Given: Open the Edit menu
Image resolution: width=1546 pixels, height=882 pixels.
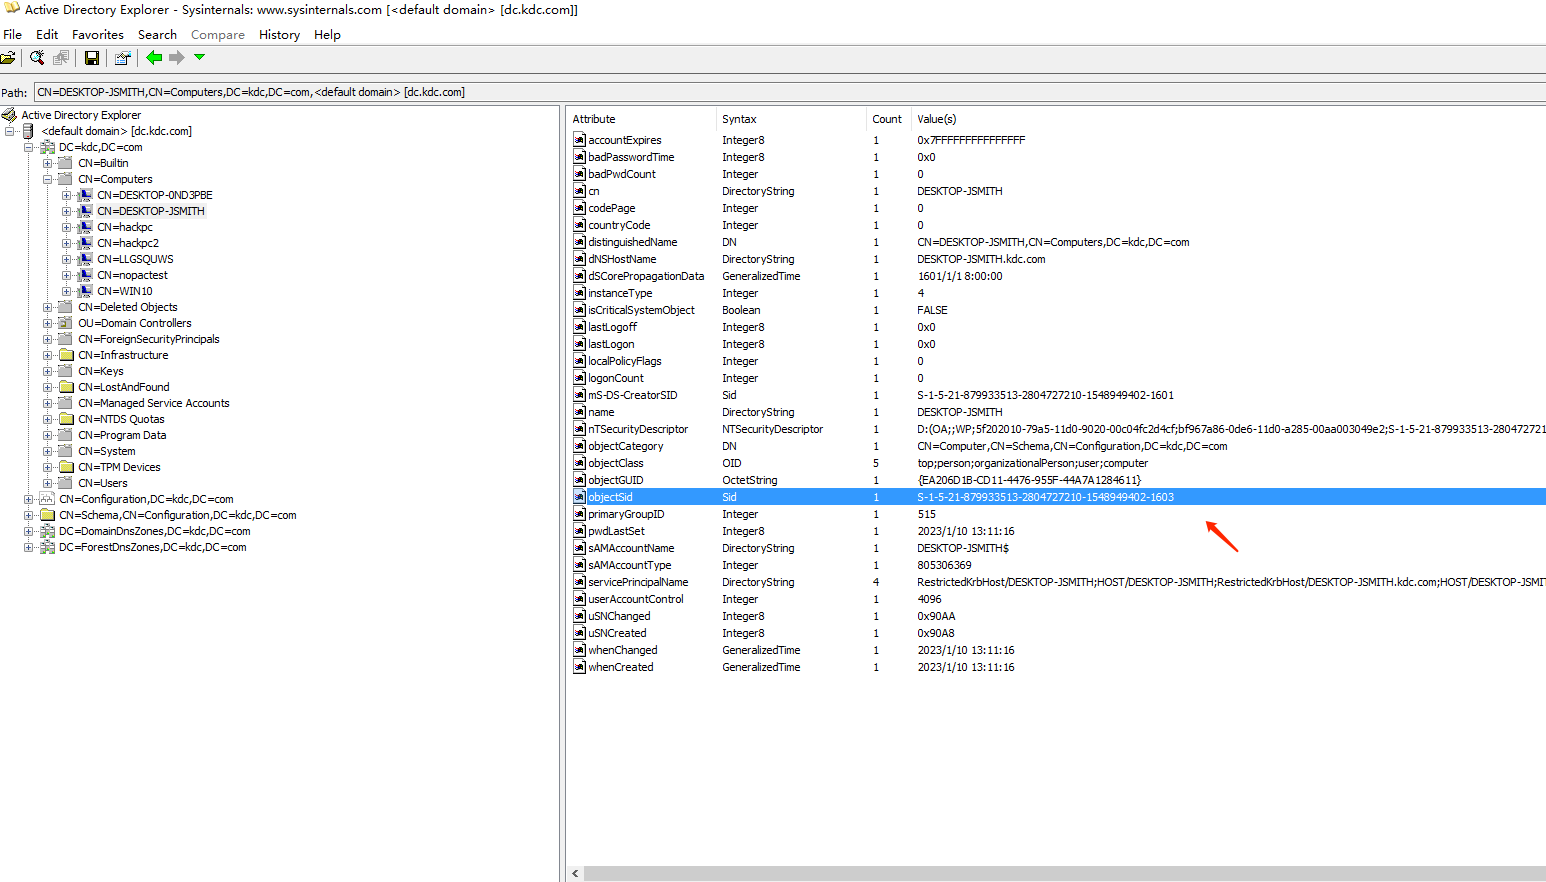Looking at the screenshot, I should [x=47, y=35].
